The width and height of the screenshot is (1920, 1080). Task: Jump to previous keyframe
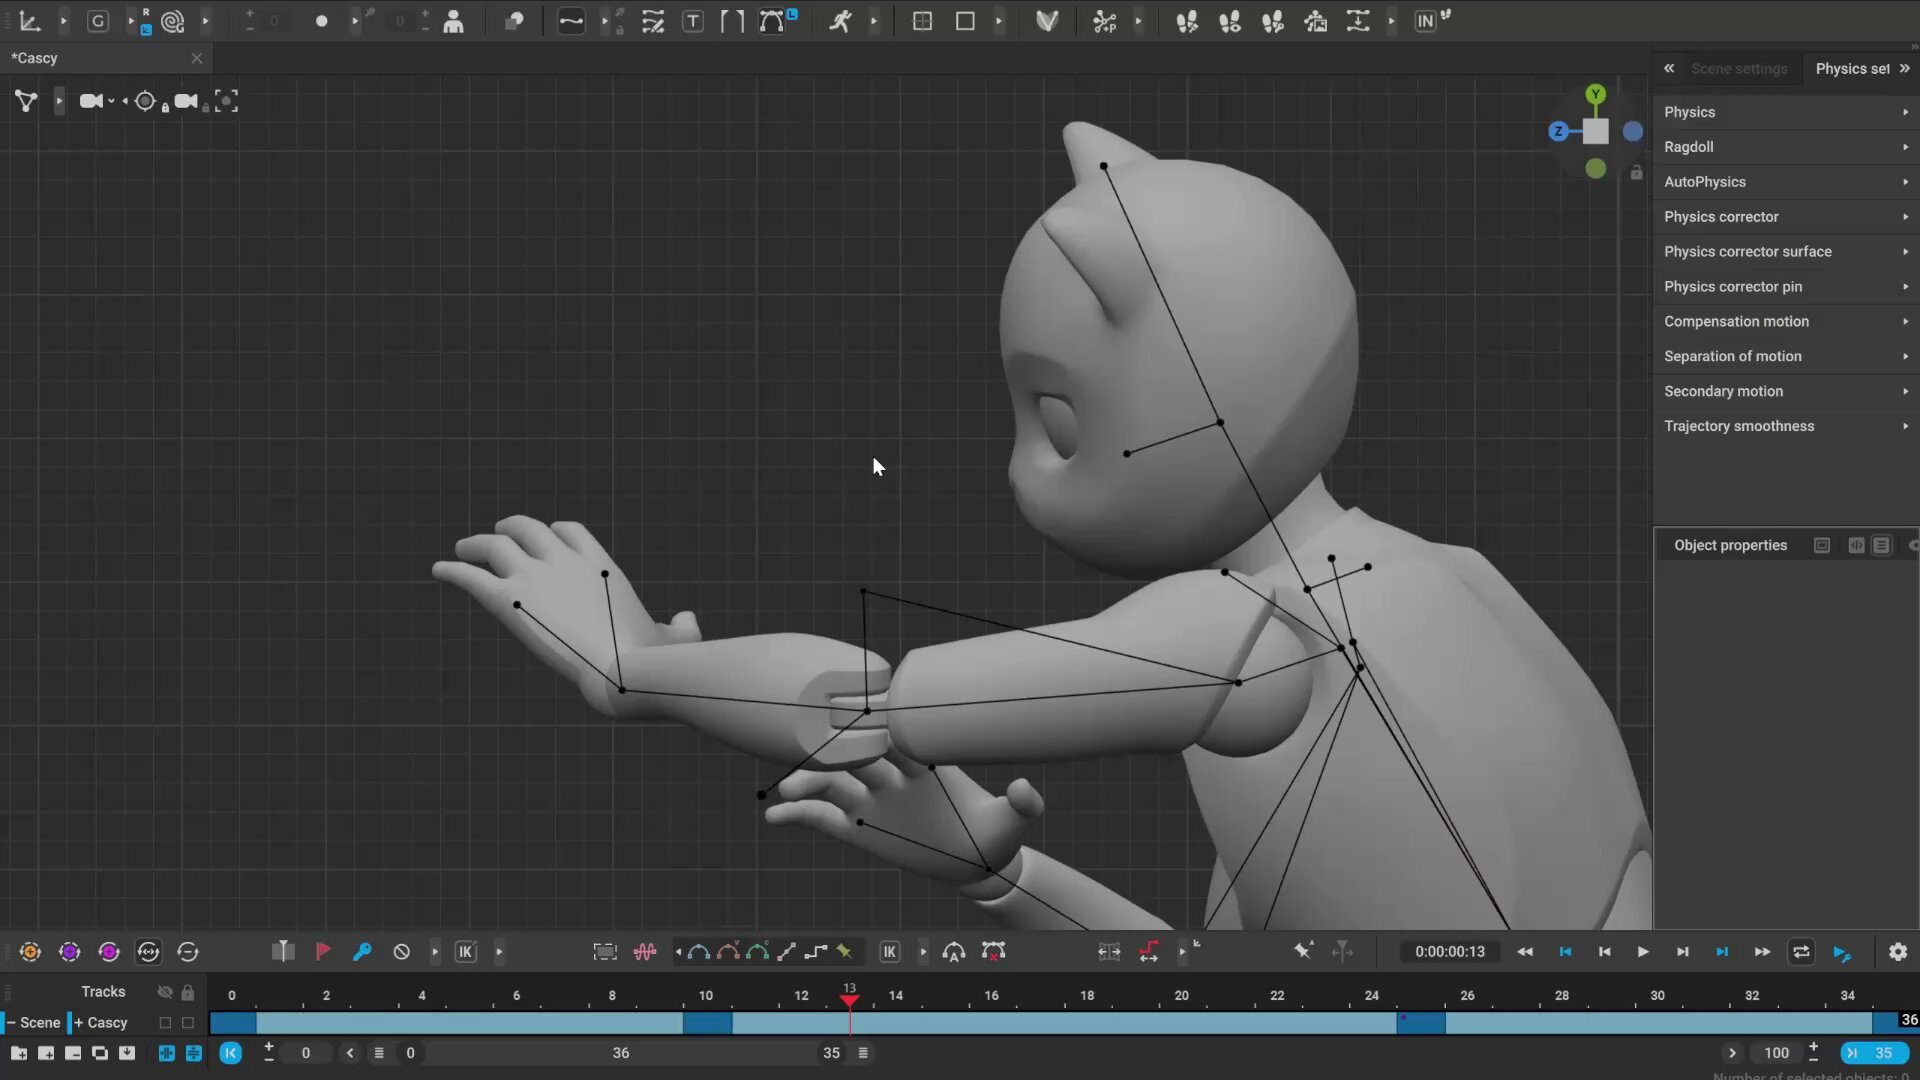tap(1565, 952)
